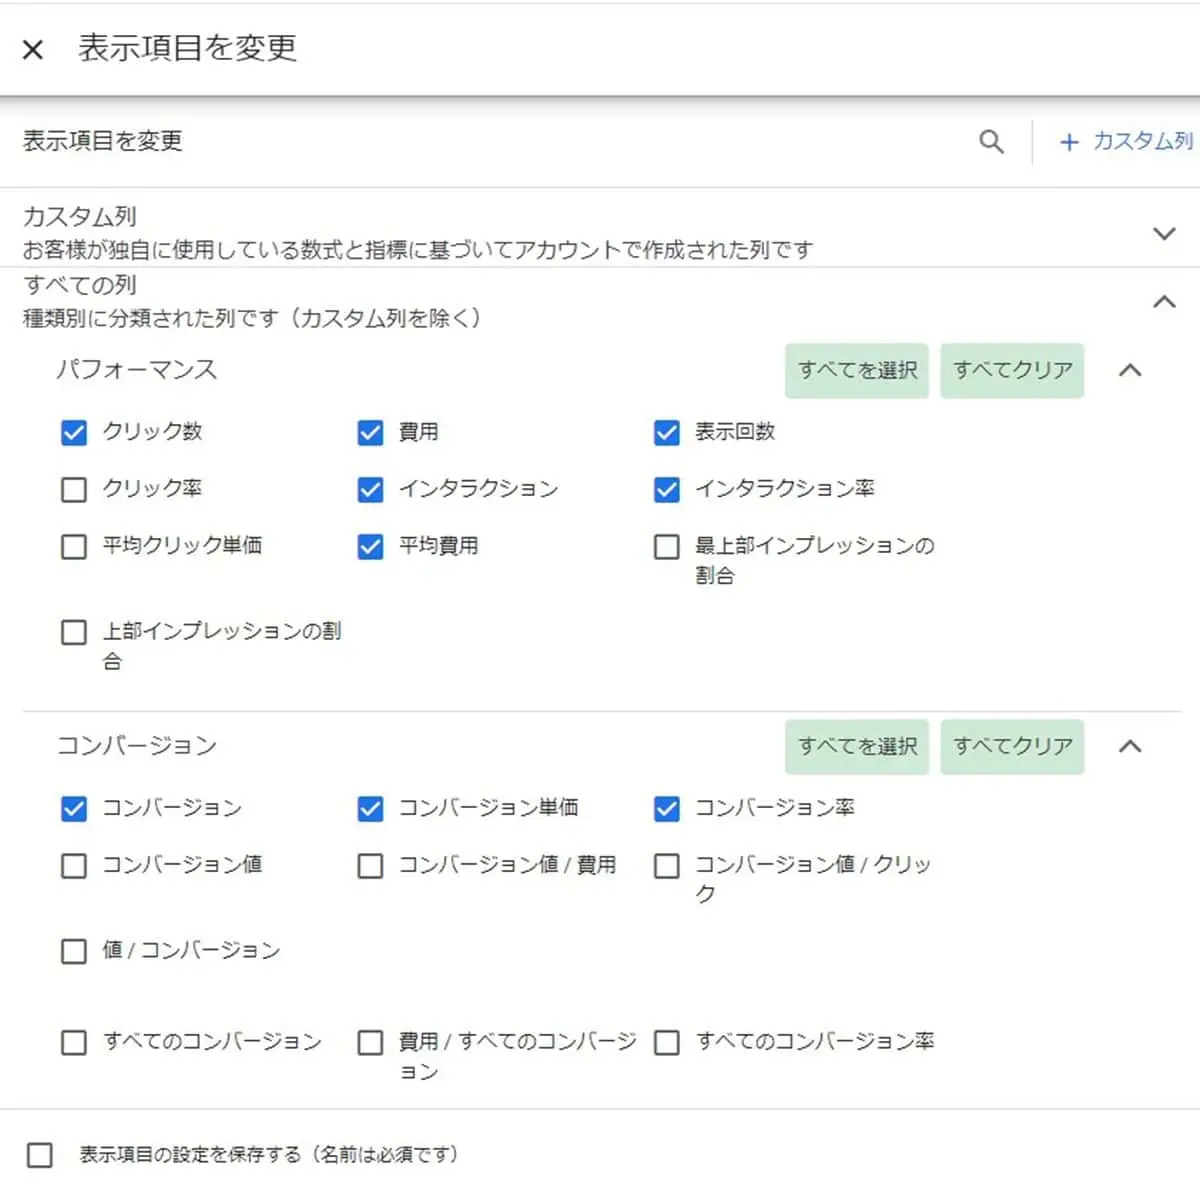Image resolution: width=1200 pixels, height=1194 pixels.
Task: Collapse the コンバージョン section
Action: 1131,746
